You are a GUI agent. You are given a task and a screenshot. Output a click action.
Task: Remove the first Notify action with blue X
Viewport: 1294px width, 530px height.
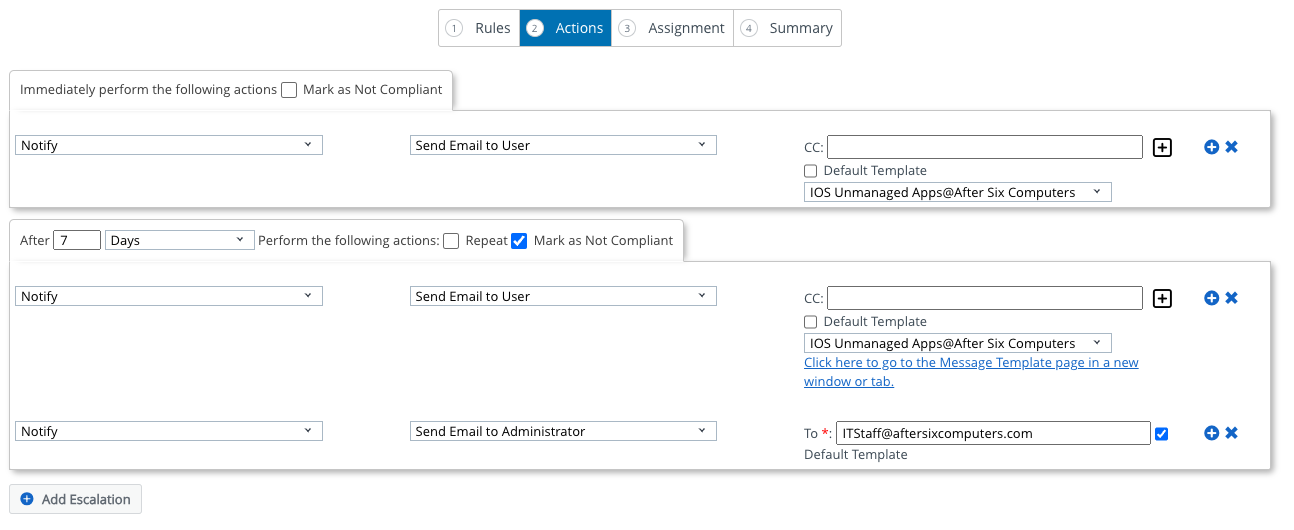click(x=1231, y=147)
